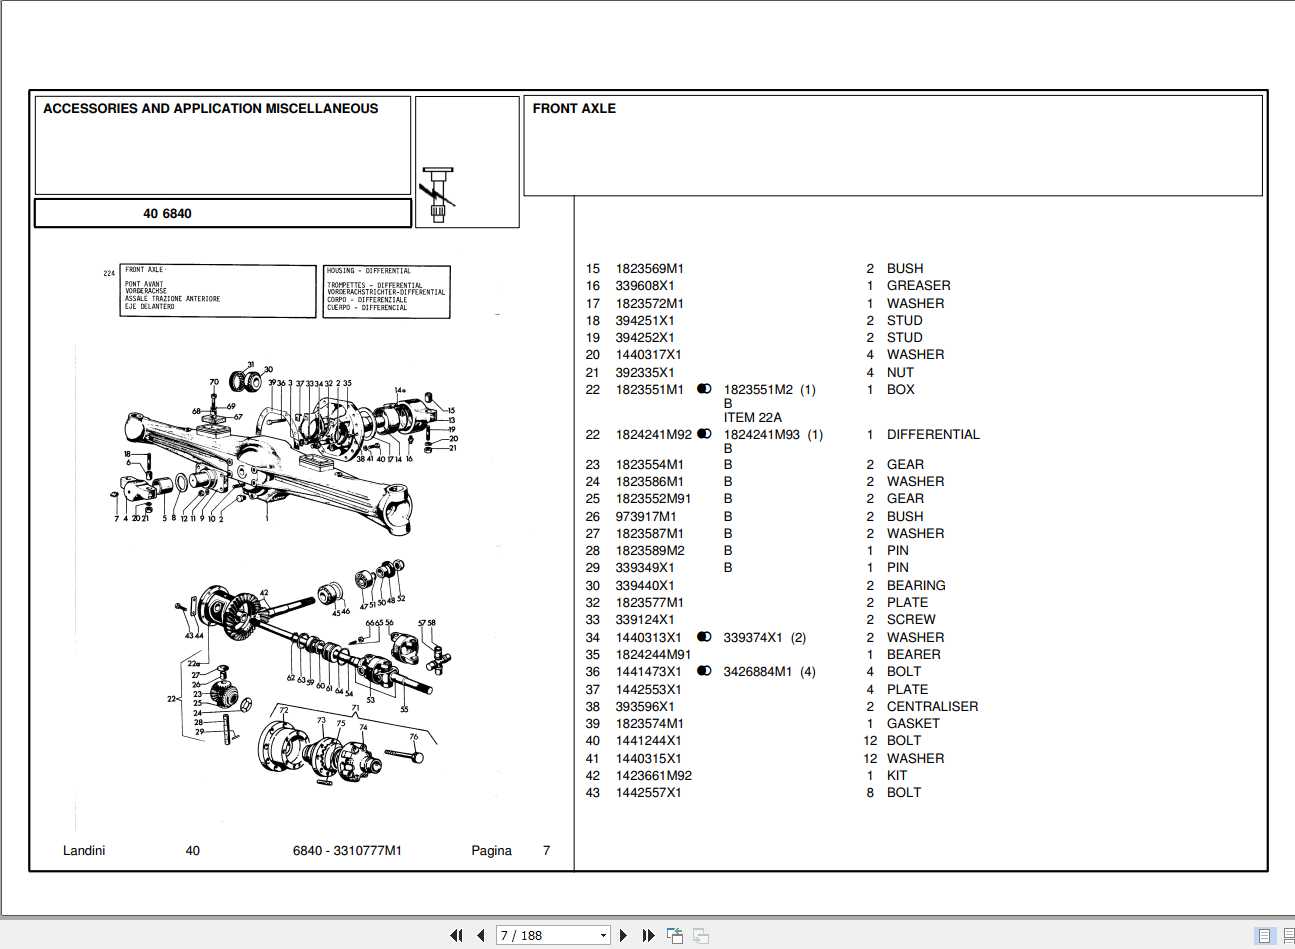Select part number 1823574M1
Viewport: 1295px width, 949px height.
pos(650,723)
